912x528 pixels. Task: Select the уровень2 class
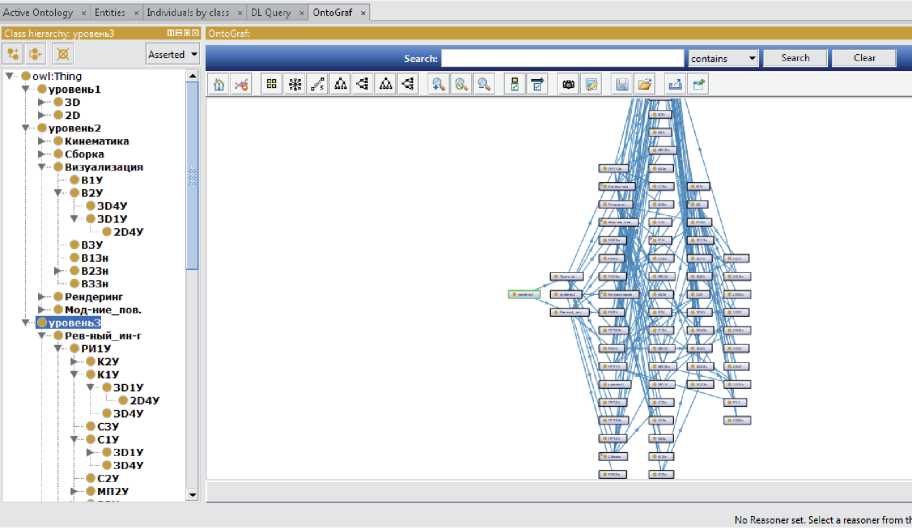[x=69, y=128]
